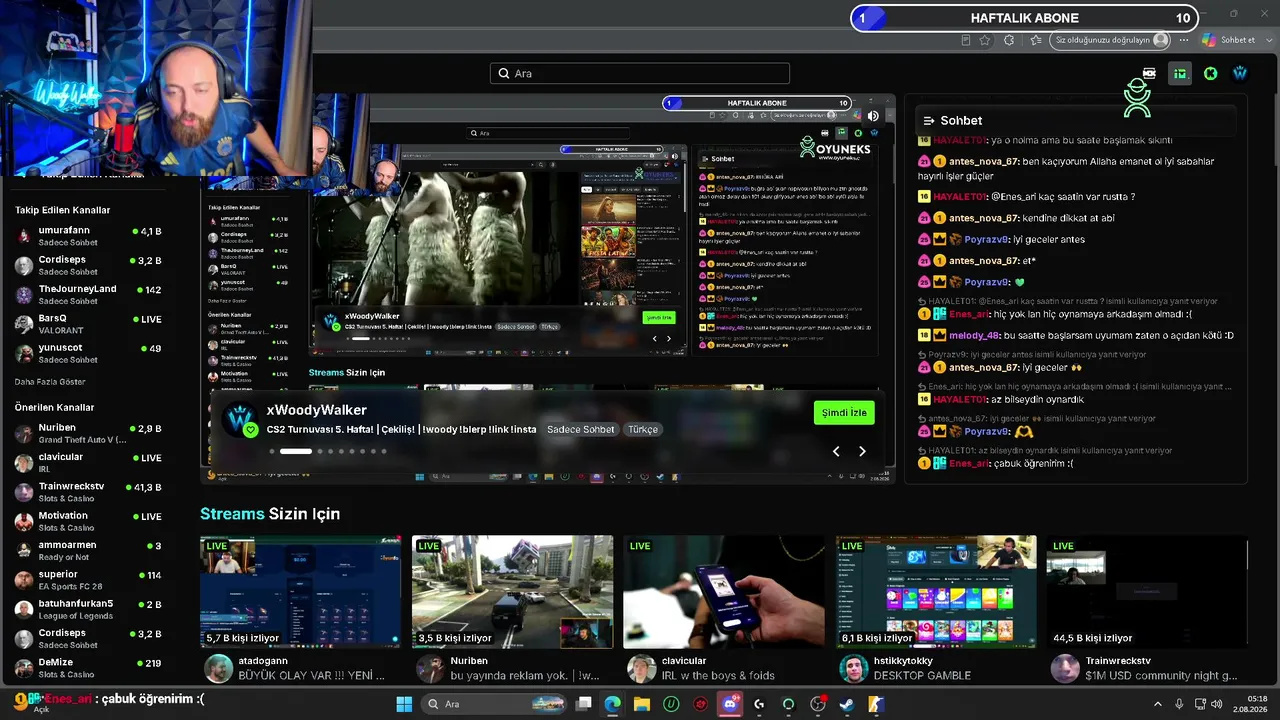Open the volume control in system tray

[1219, 704]
